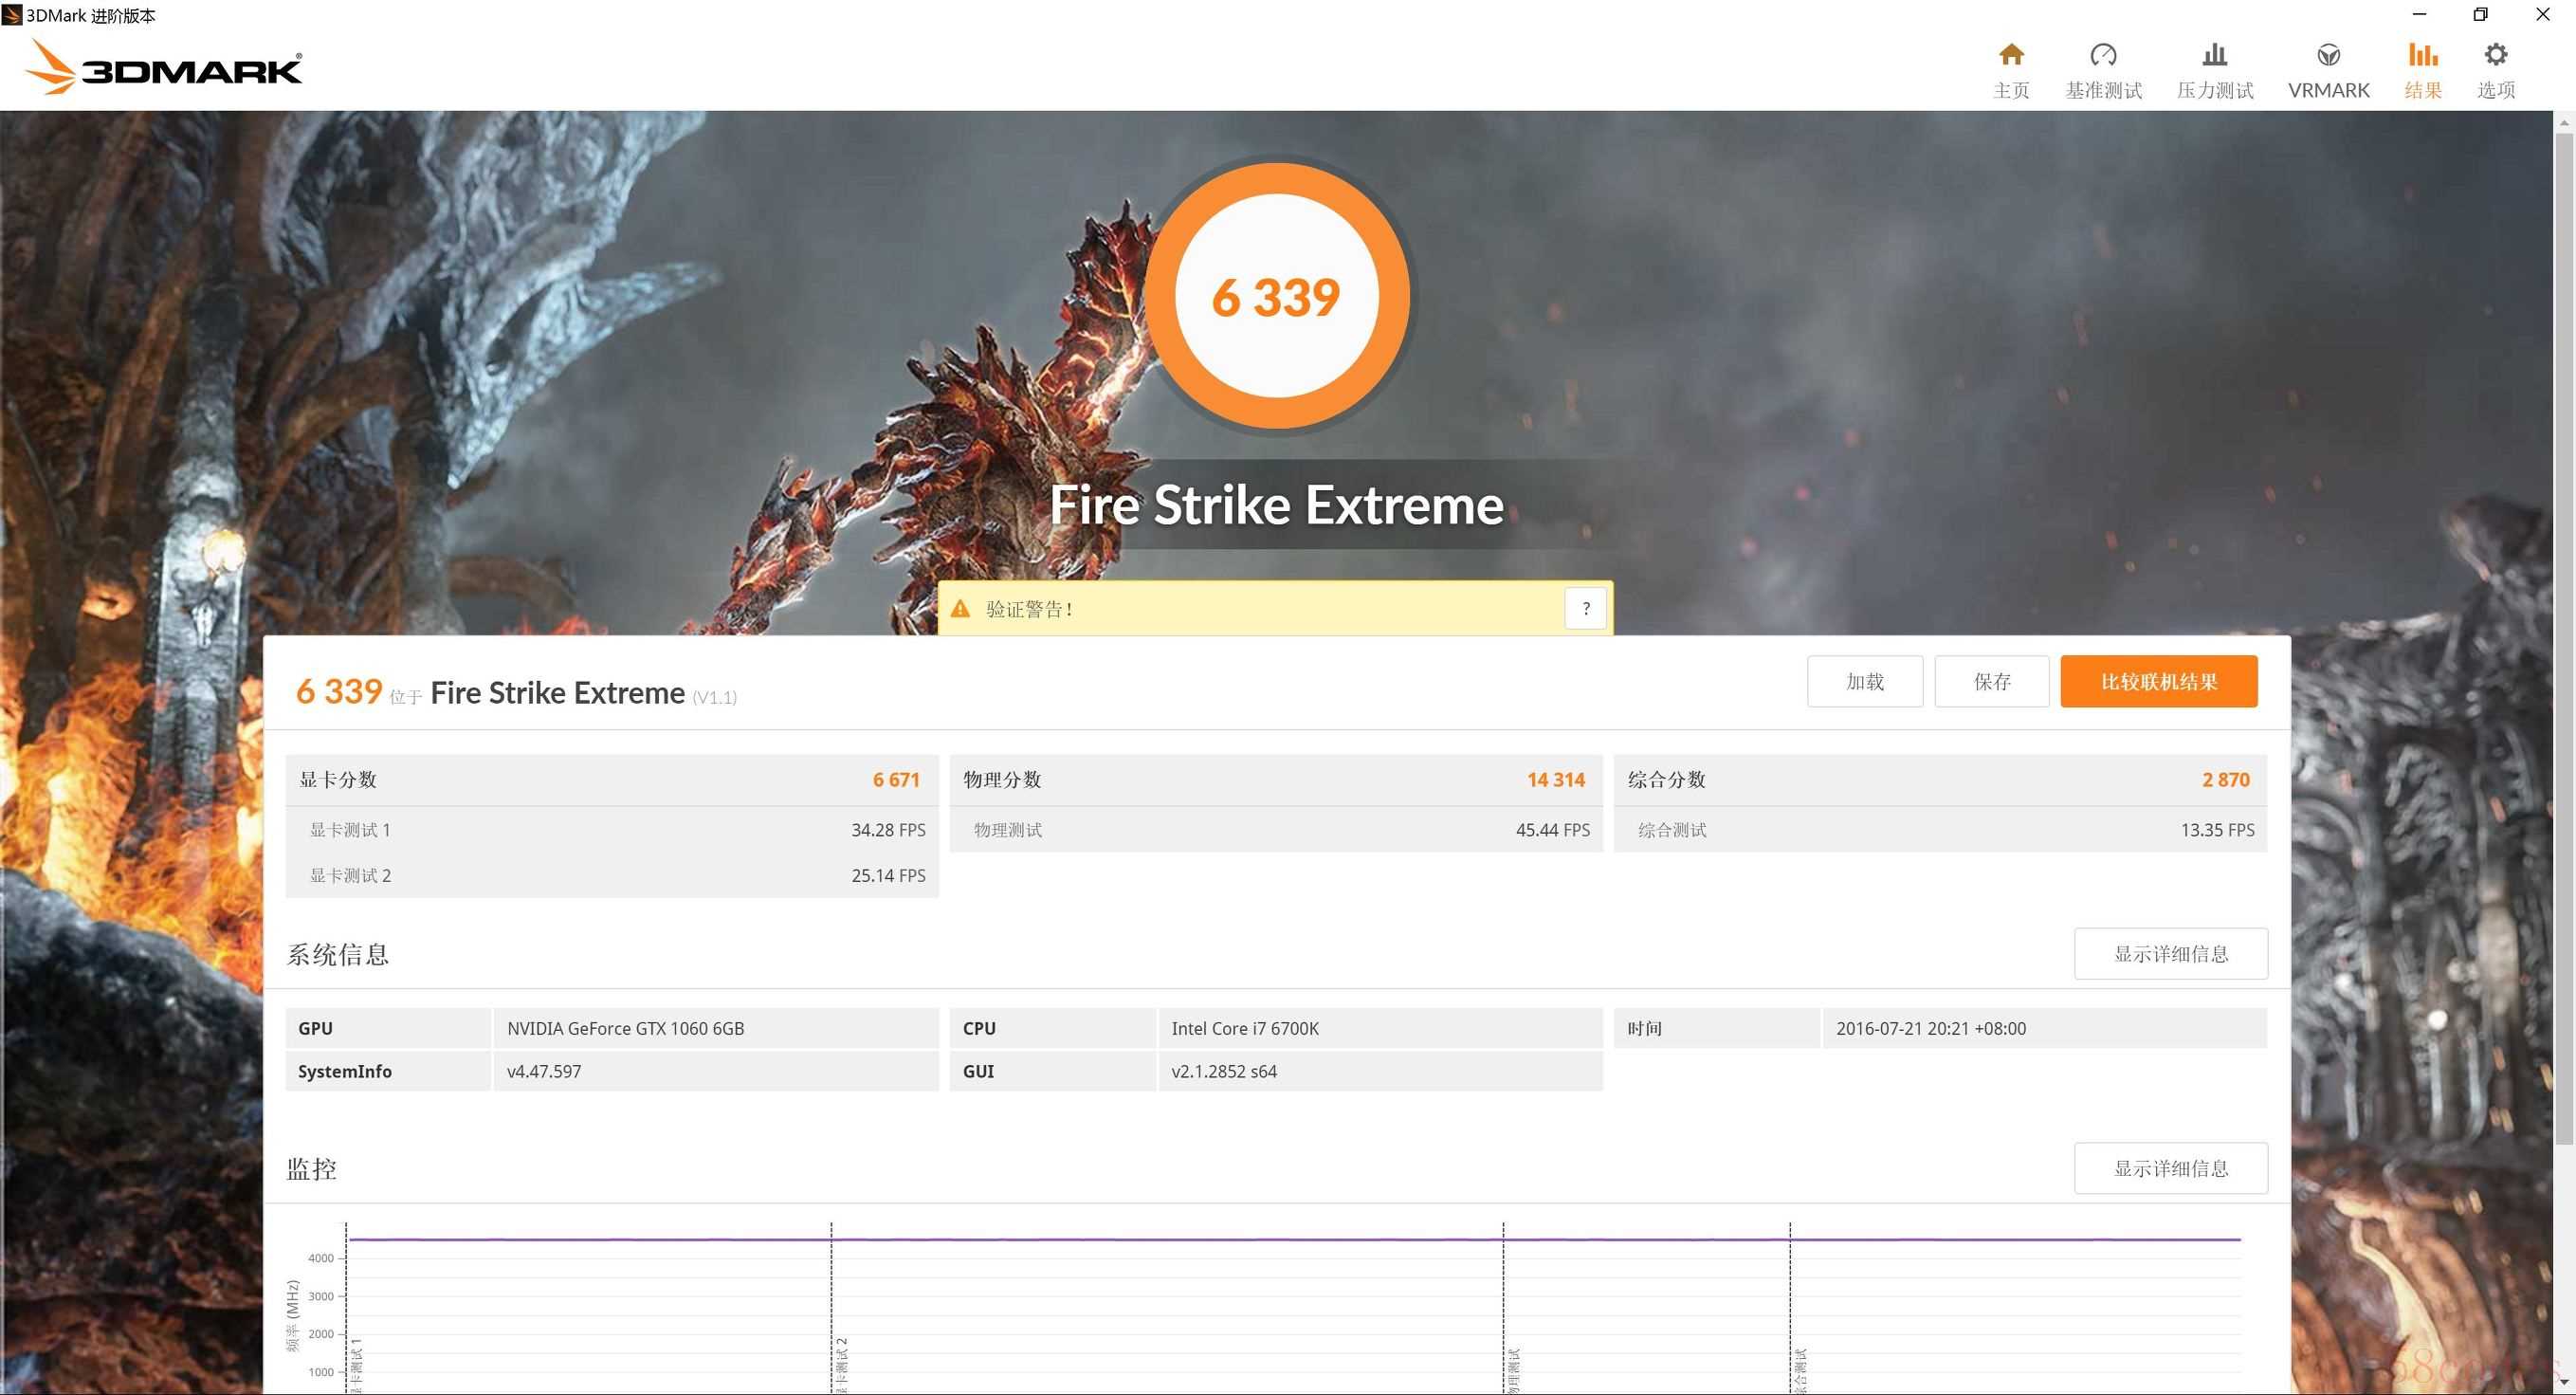Click the 综合分数 value 2 870

point(2225,780)
